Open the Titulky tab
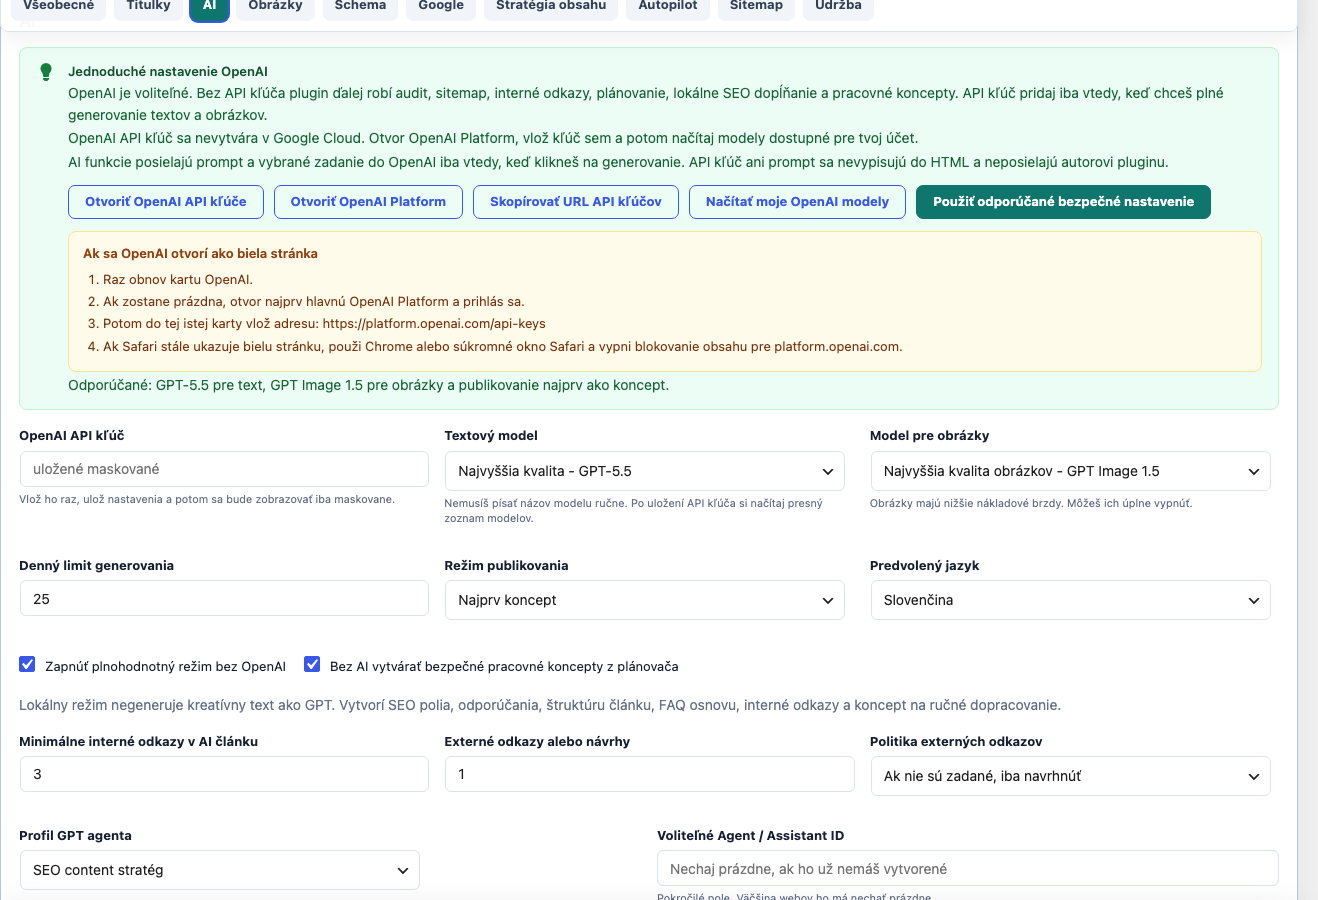1318x900 pixels. (x=149, y=6)
